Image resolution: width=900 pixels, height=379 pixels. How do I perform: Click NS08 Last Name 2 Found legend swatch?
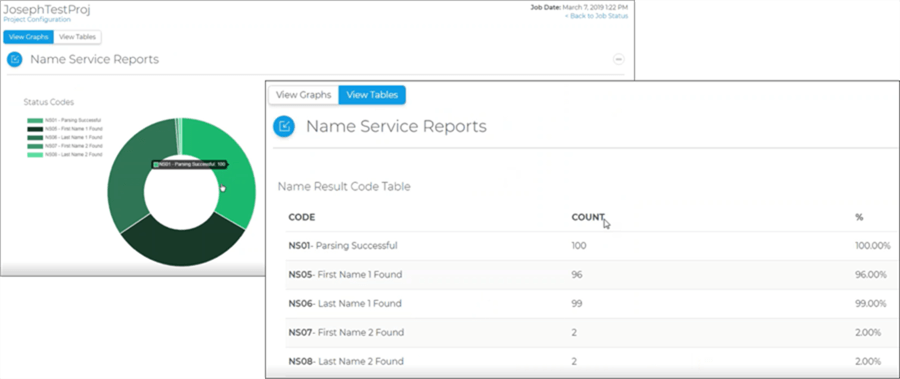[35, 155]
